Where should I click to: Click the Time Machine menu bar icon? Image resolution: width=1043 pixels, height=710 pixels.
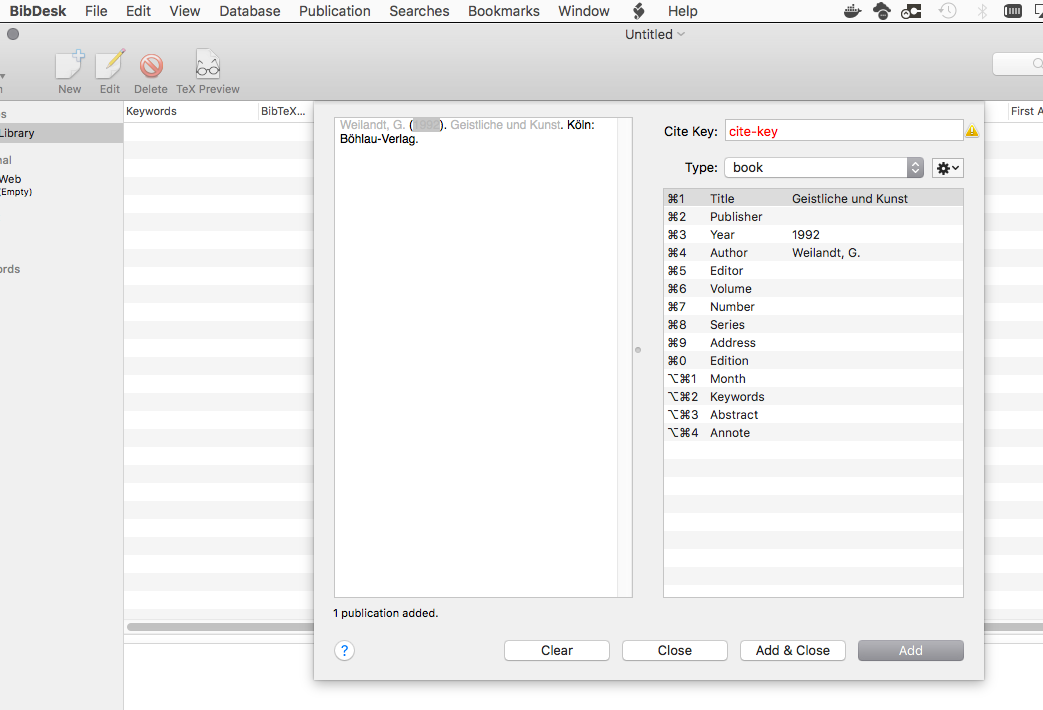pos(947,11)
